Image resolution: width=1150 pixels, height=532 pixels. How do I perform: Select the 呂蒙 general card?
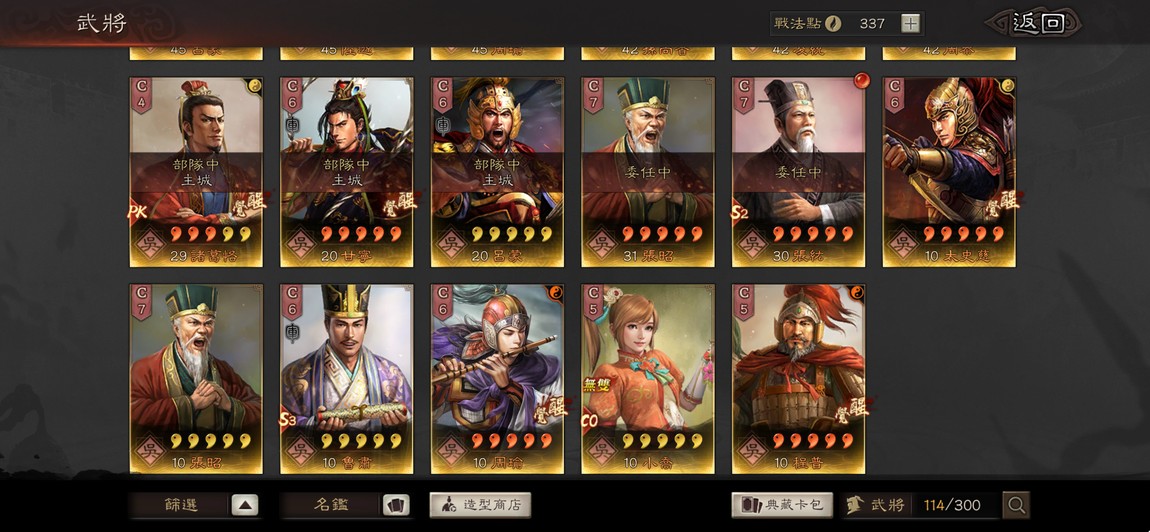497,172
